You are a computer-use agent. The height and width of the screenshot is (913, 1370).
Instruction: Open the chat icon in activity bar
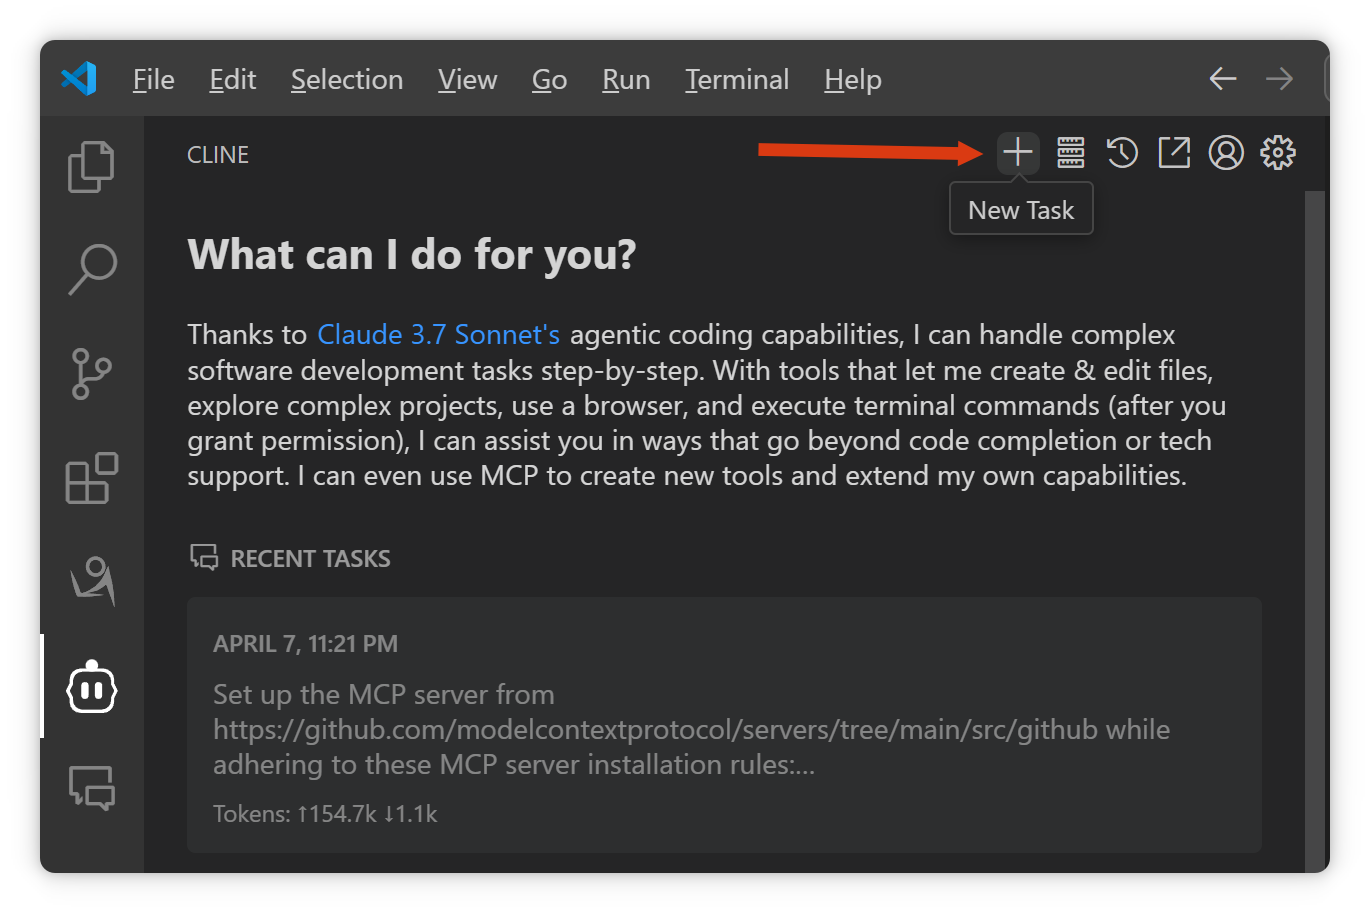point(92,788)
